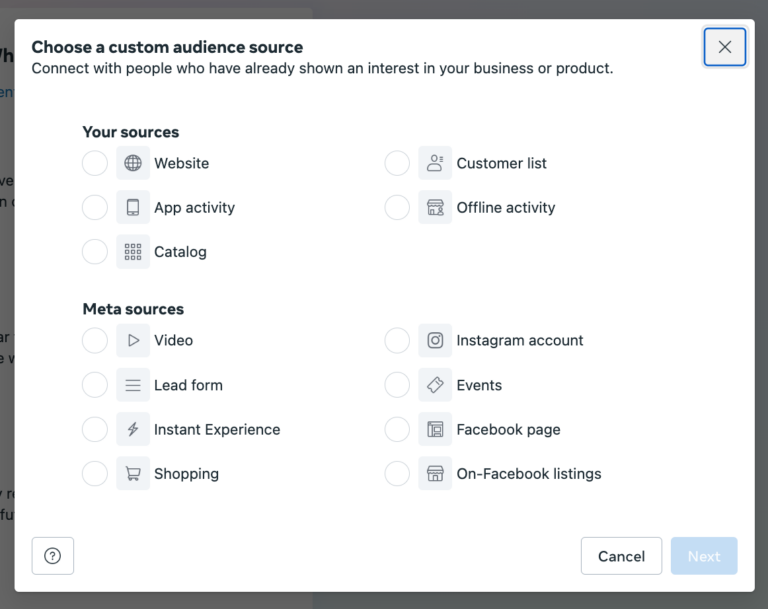Click the On-Facebook listings label text
Viewport: 768px width, 609px height.
(529, 474)
